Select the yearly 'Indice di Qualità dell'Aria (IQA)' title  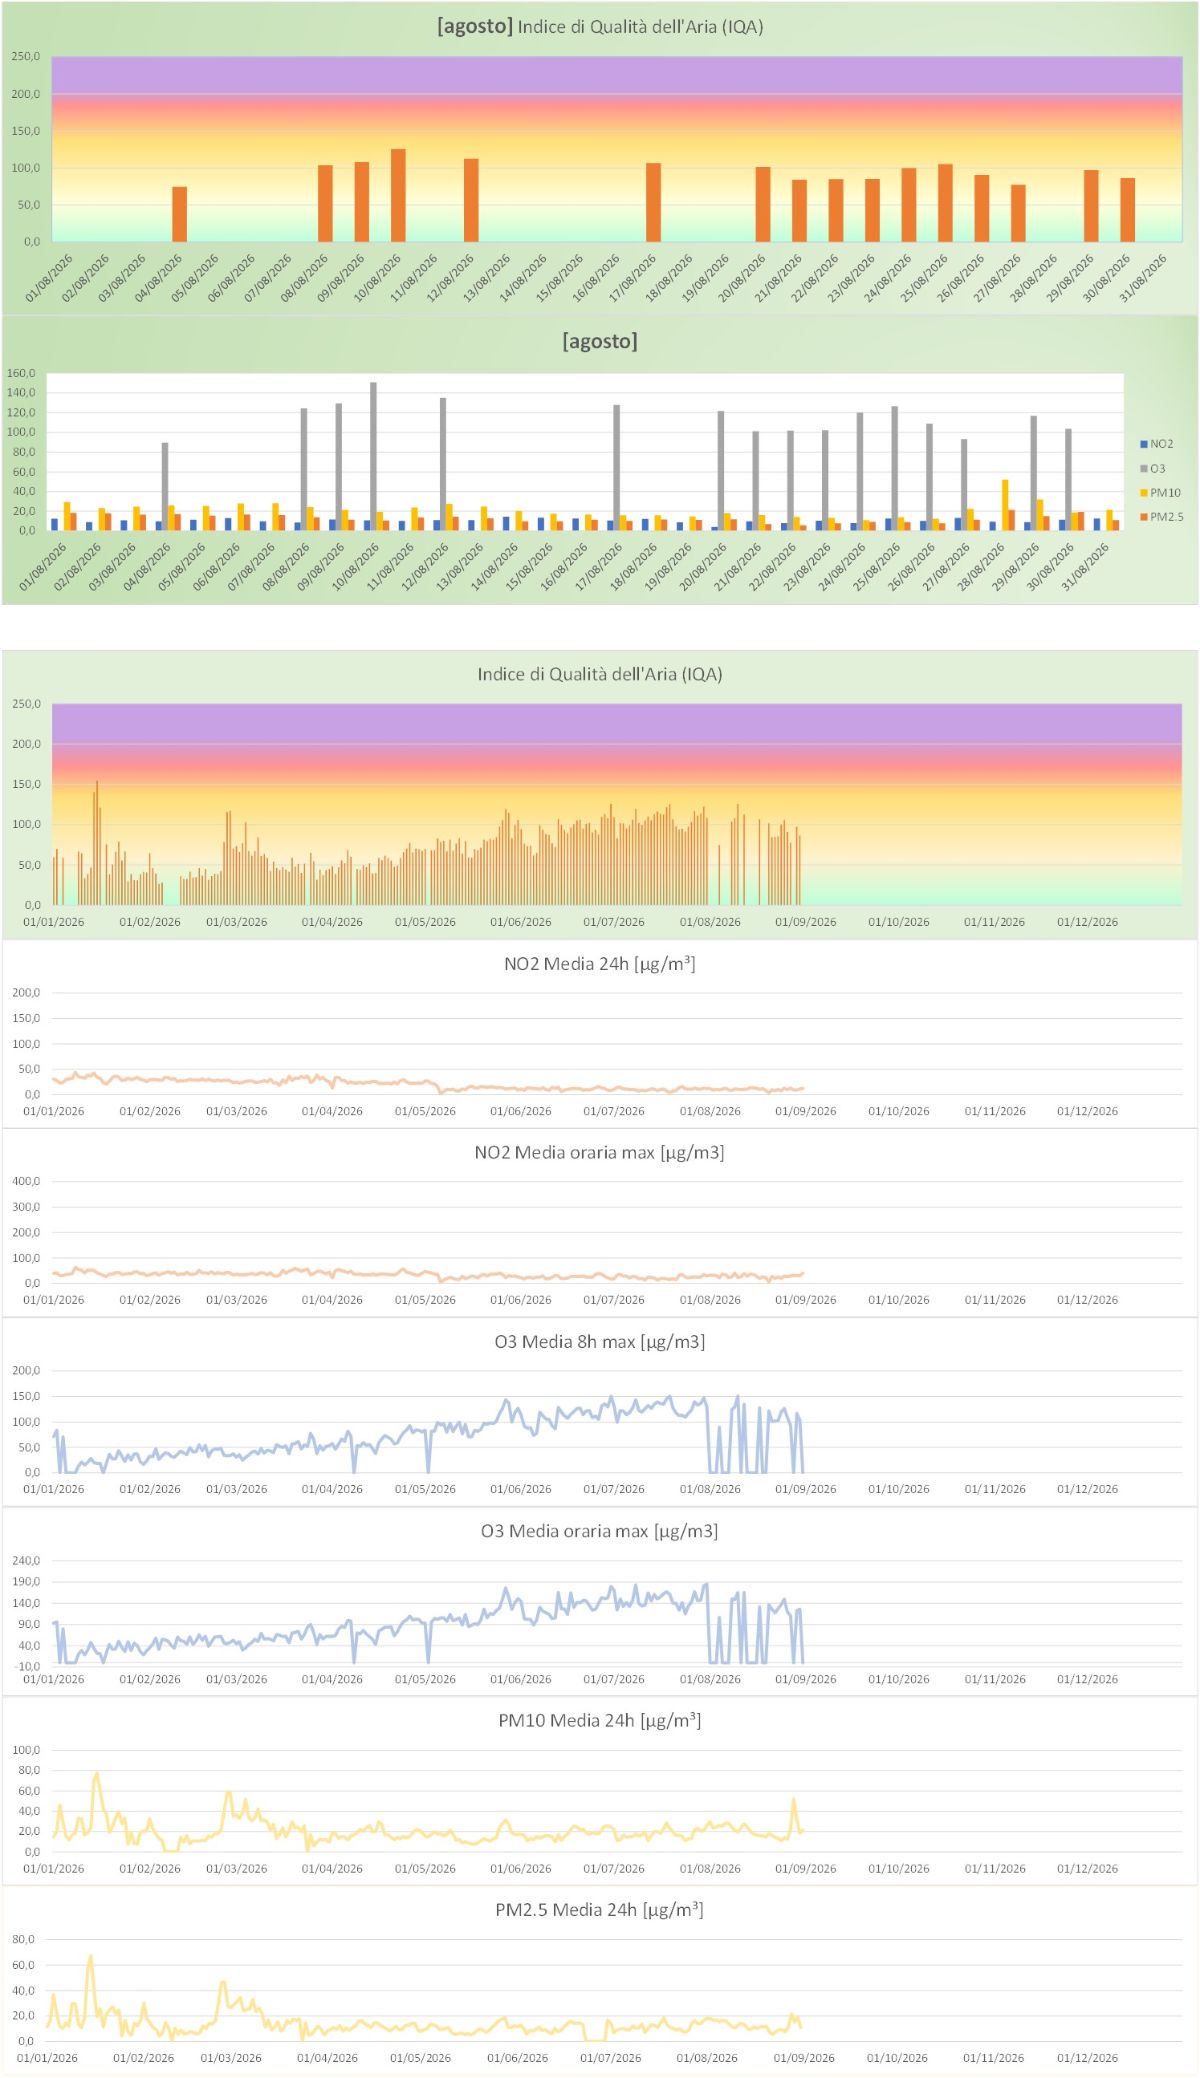click(600, 674)
